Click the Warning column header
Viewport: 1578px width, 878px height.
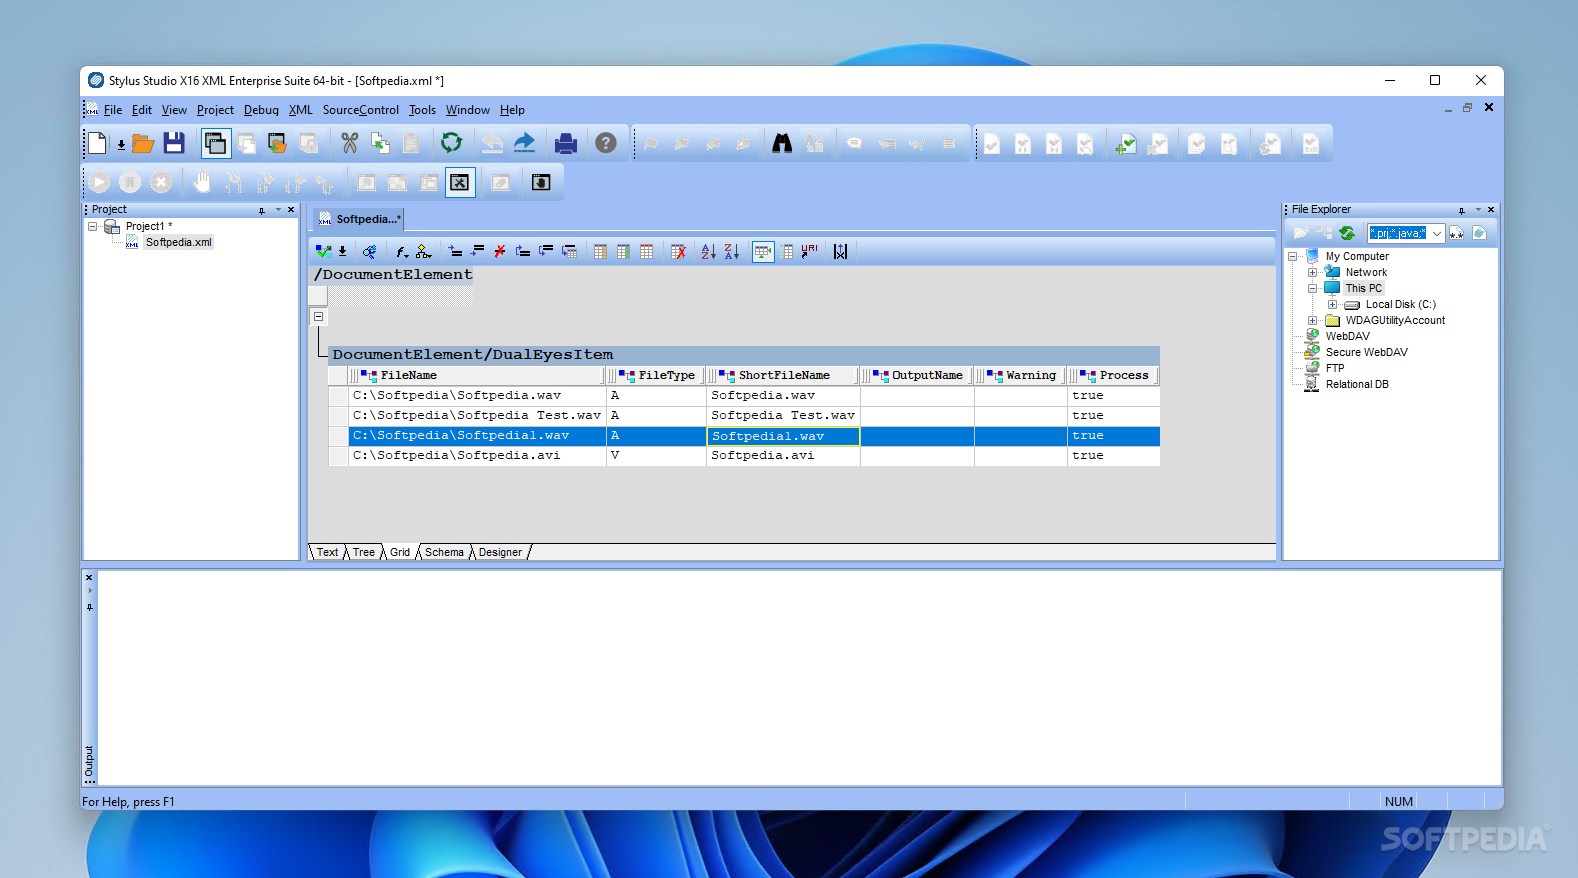1021,375
